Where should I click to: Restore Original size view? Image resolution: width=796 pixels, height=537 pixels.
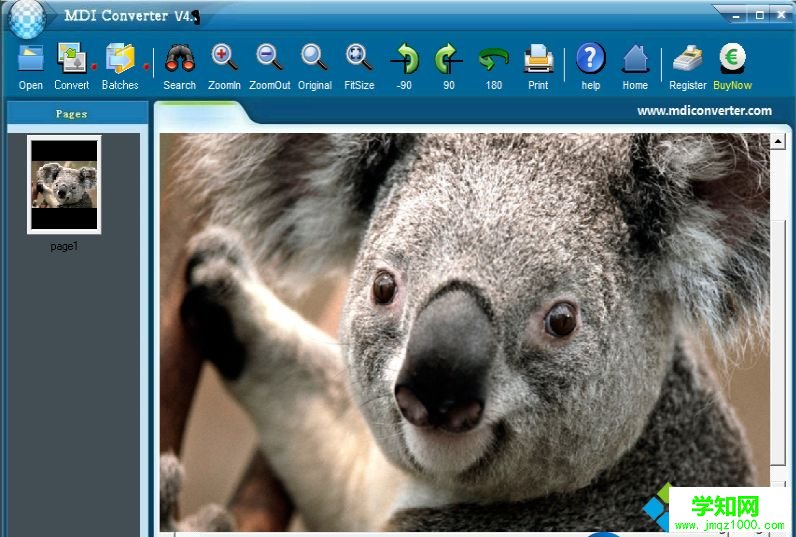pos(314,57)
